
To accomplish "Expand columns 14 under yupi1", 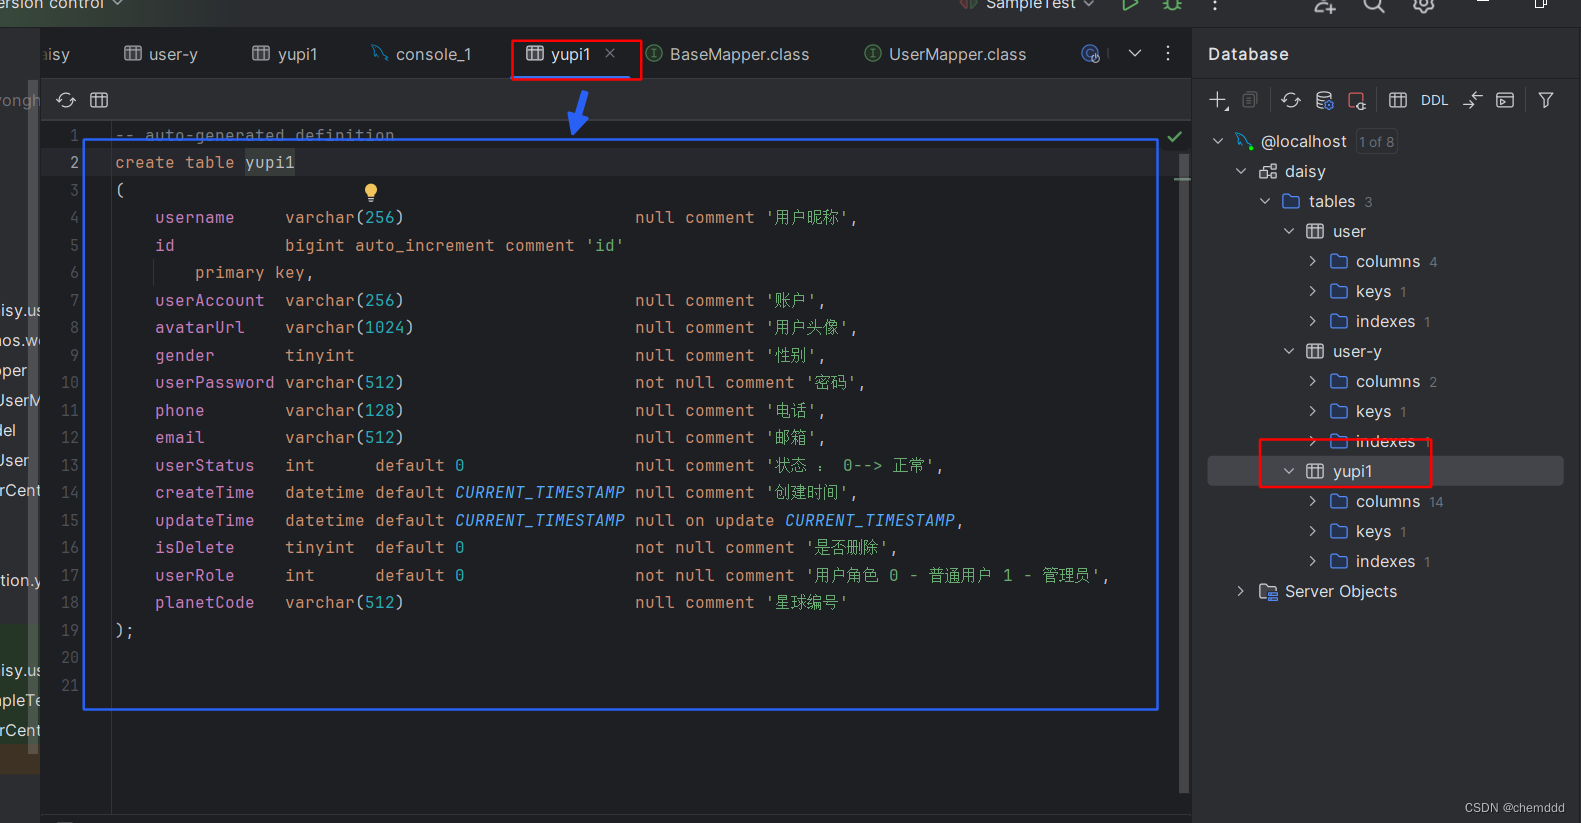I will pos(1312,501).
